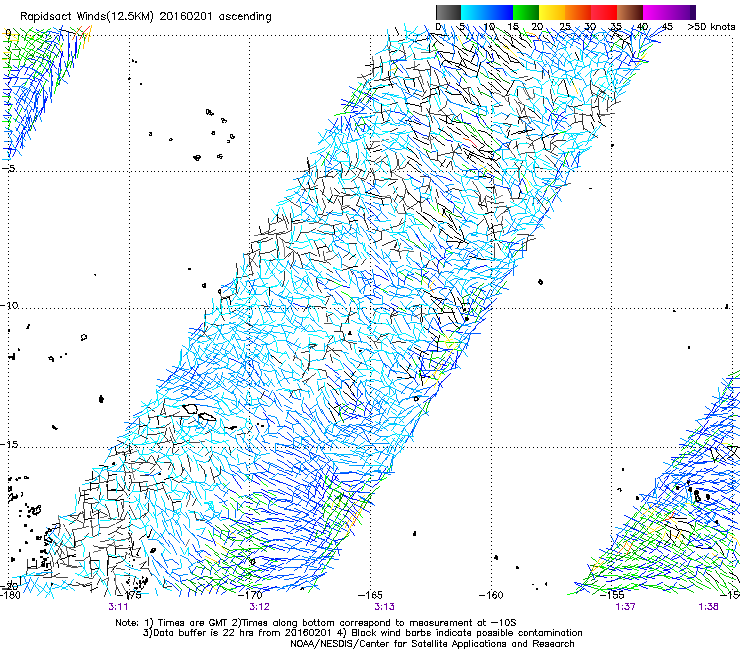Image resolution: width=740 pixels, height=650 pixels.
Task: Click the '-20' latitude axis label
Action: click(x=9, y=586)
